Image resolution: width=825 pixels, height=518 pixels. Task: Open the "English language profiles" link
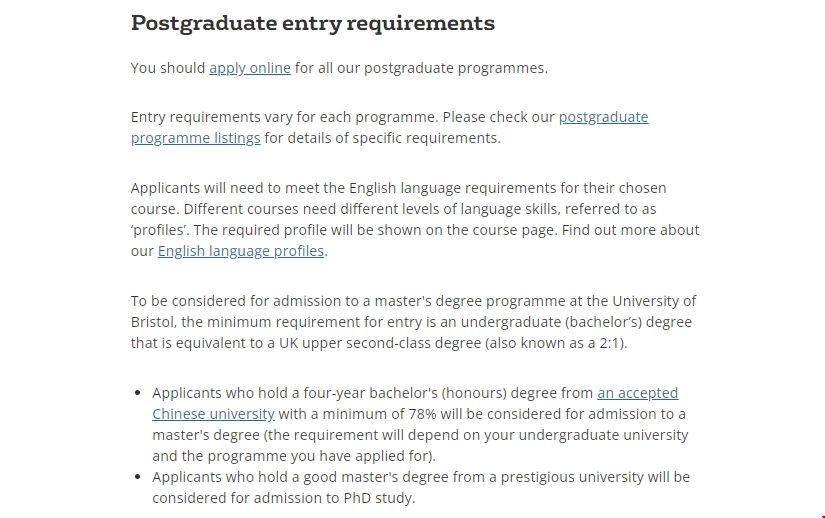click(241, 251)
